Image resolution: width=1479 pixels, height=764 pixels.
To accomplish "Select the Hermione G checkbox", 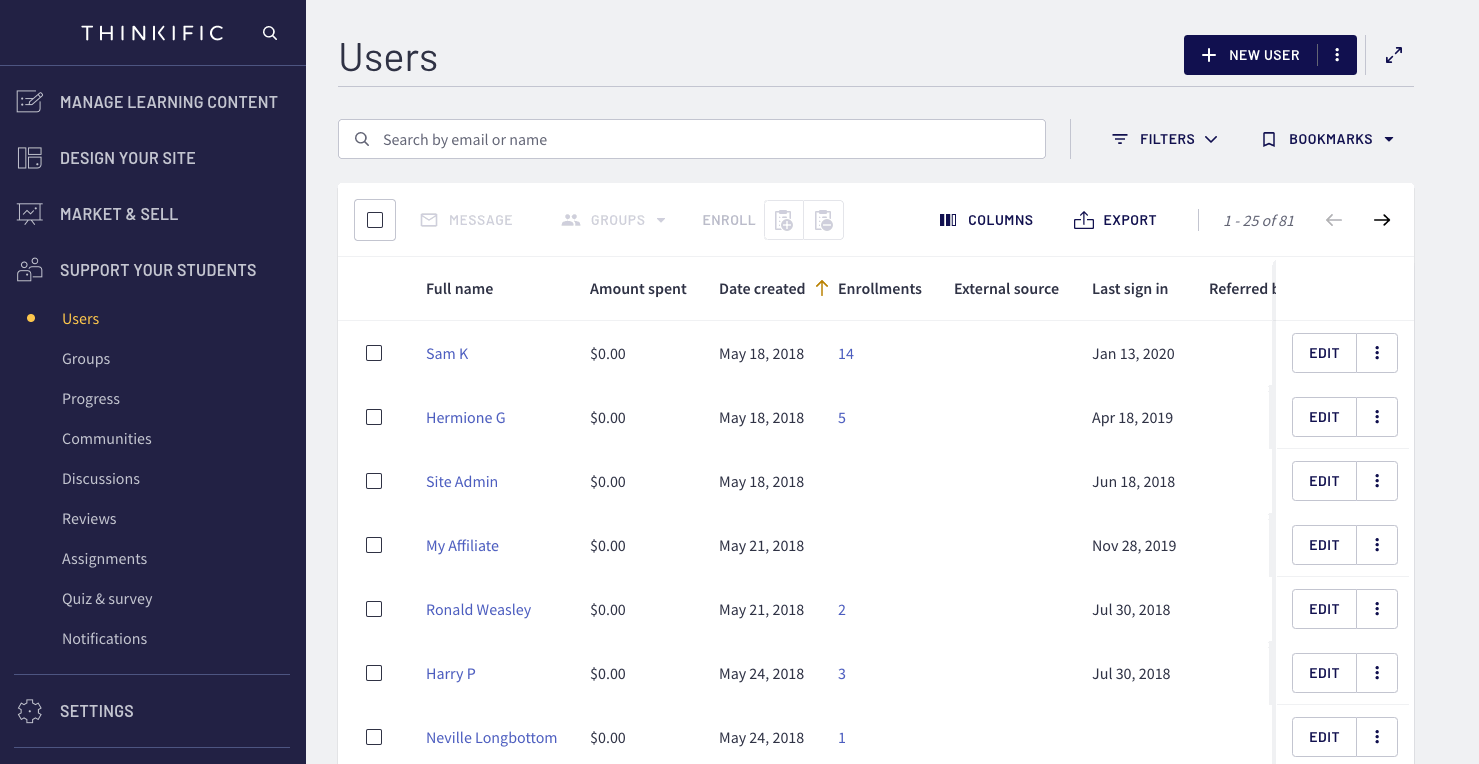I will 374,417.
